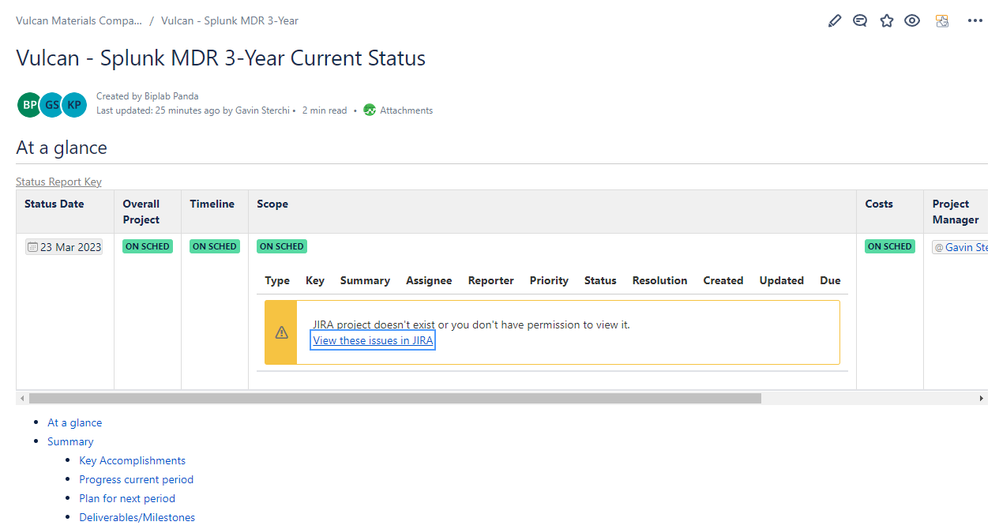Click the Overall Project ON SCHED badge
The height and width of the screenshot is (525, 999).
click(147, 247)
